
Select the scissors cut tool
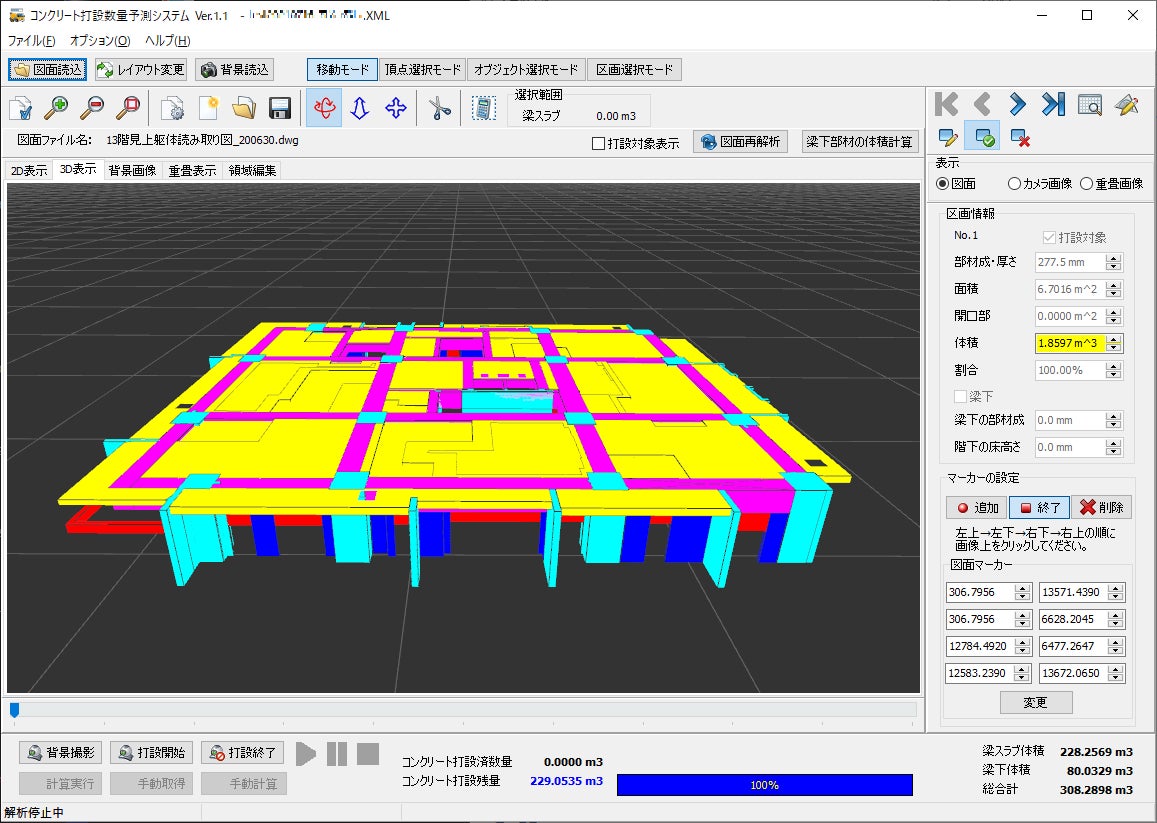(439, 109)
